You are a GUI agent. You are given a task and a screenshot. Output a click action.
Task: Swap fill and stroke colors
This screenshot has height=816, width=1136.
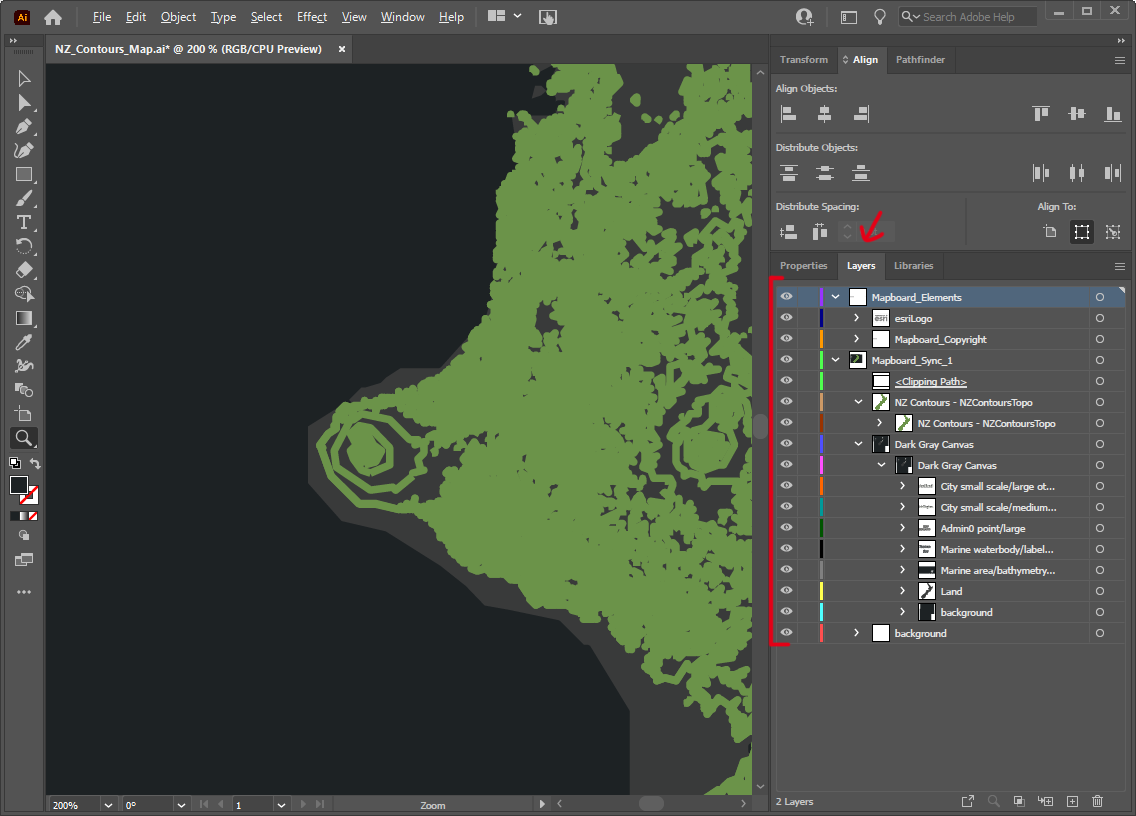[x=35, y=463]
